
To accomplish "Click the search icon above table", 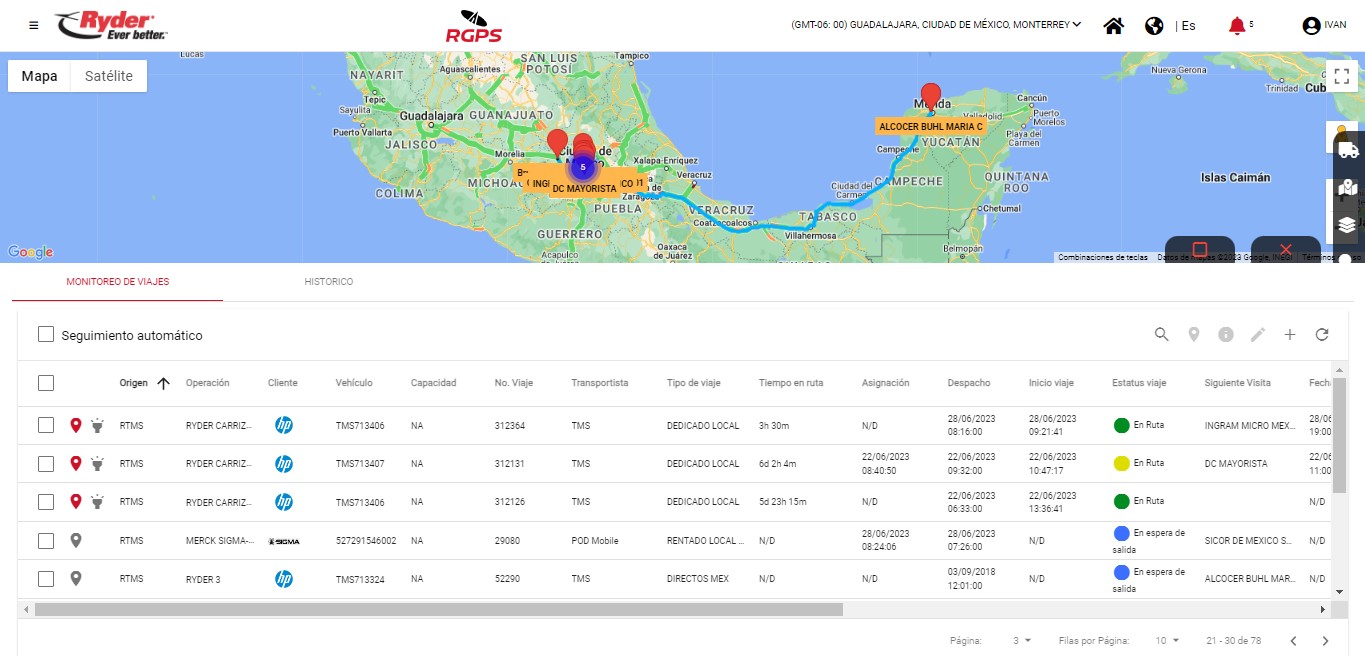I will point(1161,335).
